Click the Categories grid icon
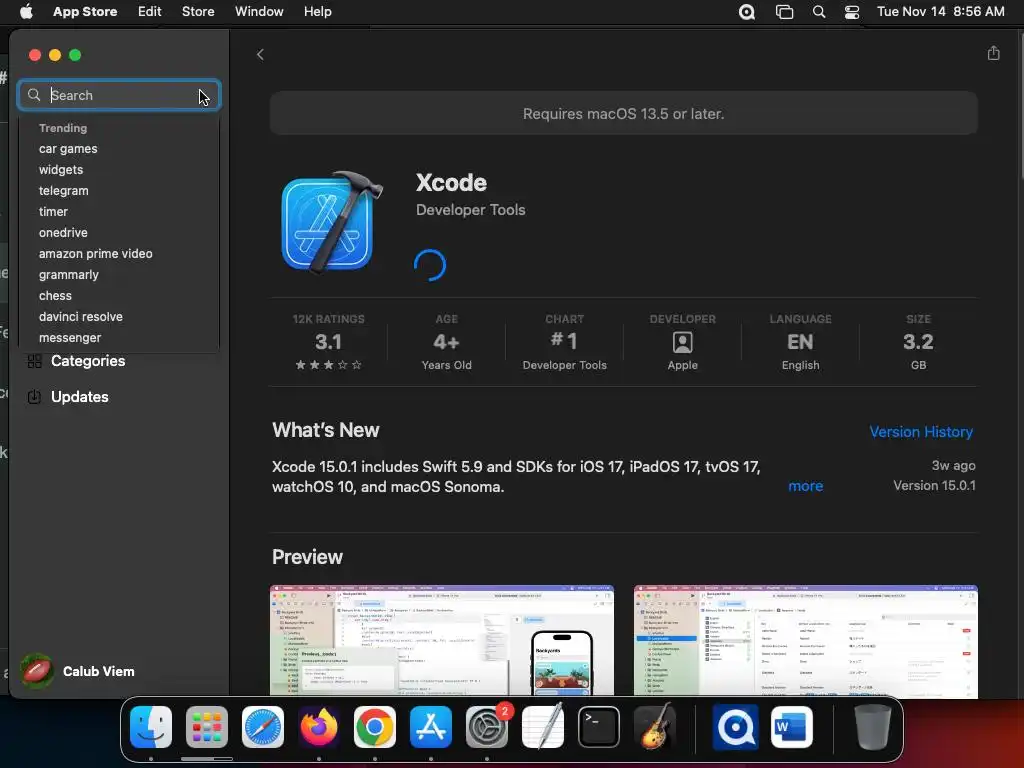The height and width of the screenshot is (768, 1024). [x=35, y=361]
